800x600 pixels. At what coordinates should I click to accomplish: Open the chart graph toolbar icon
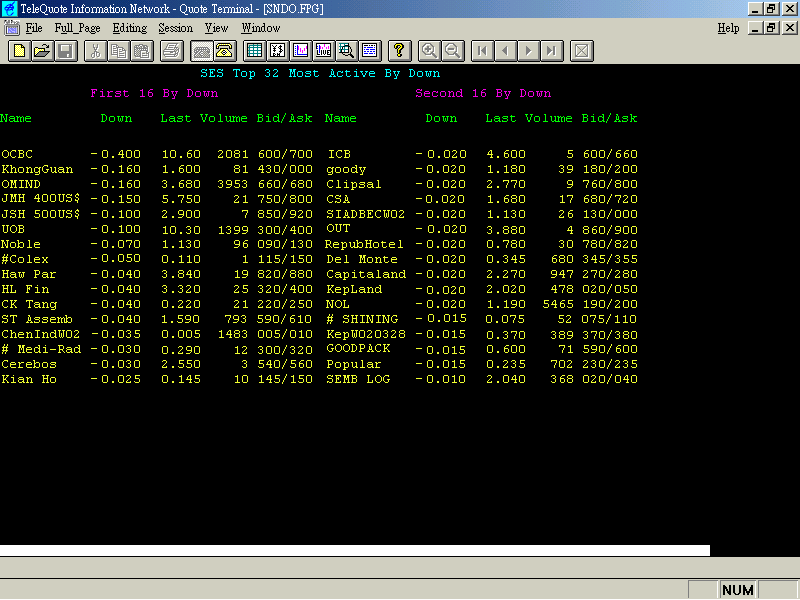301,51
